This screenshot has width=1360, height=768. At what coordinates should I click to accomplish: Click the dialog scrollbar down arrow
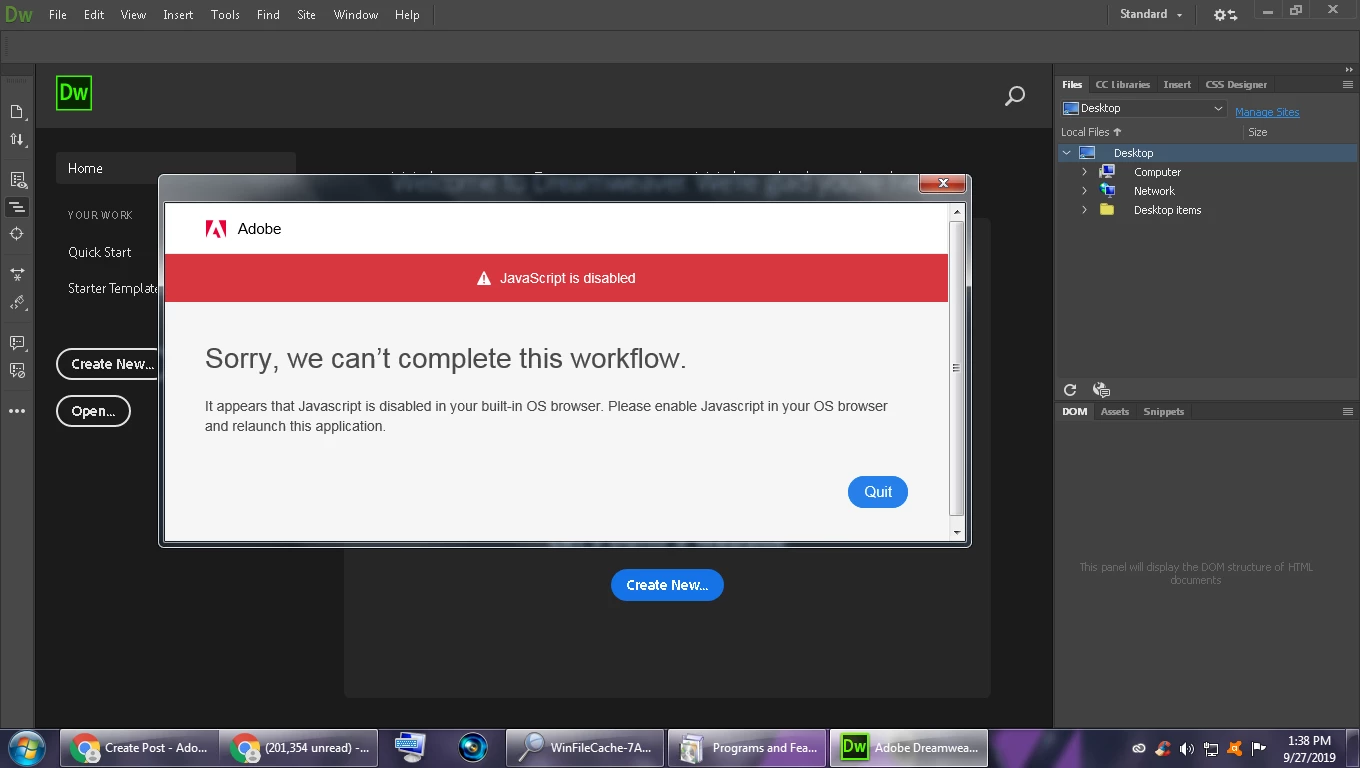[957, 533]
